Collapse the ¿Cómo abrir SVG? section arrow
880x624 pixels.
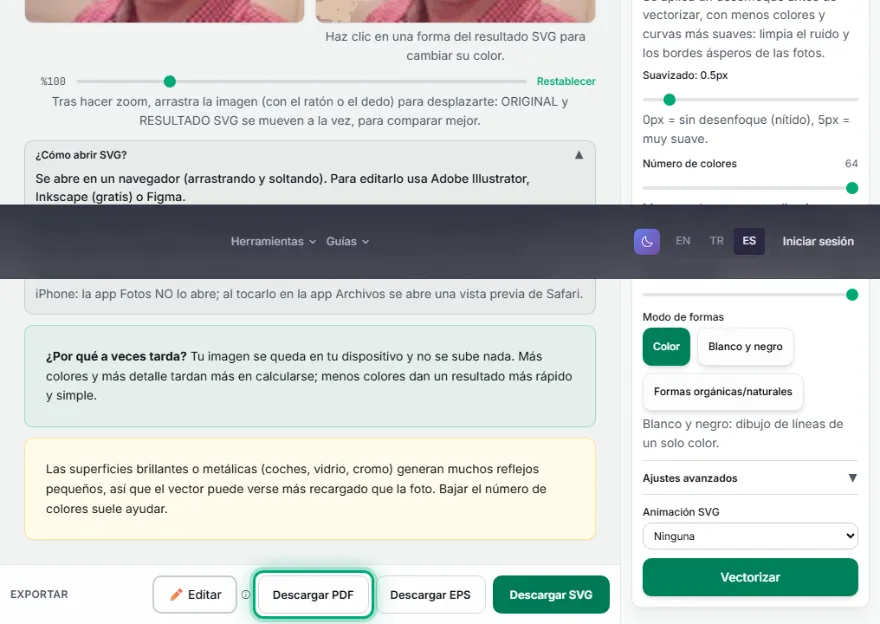pos(579,155)
